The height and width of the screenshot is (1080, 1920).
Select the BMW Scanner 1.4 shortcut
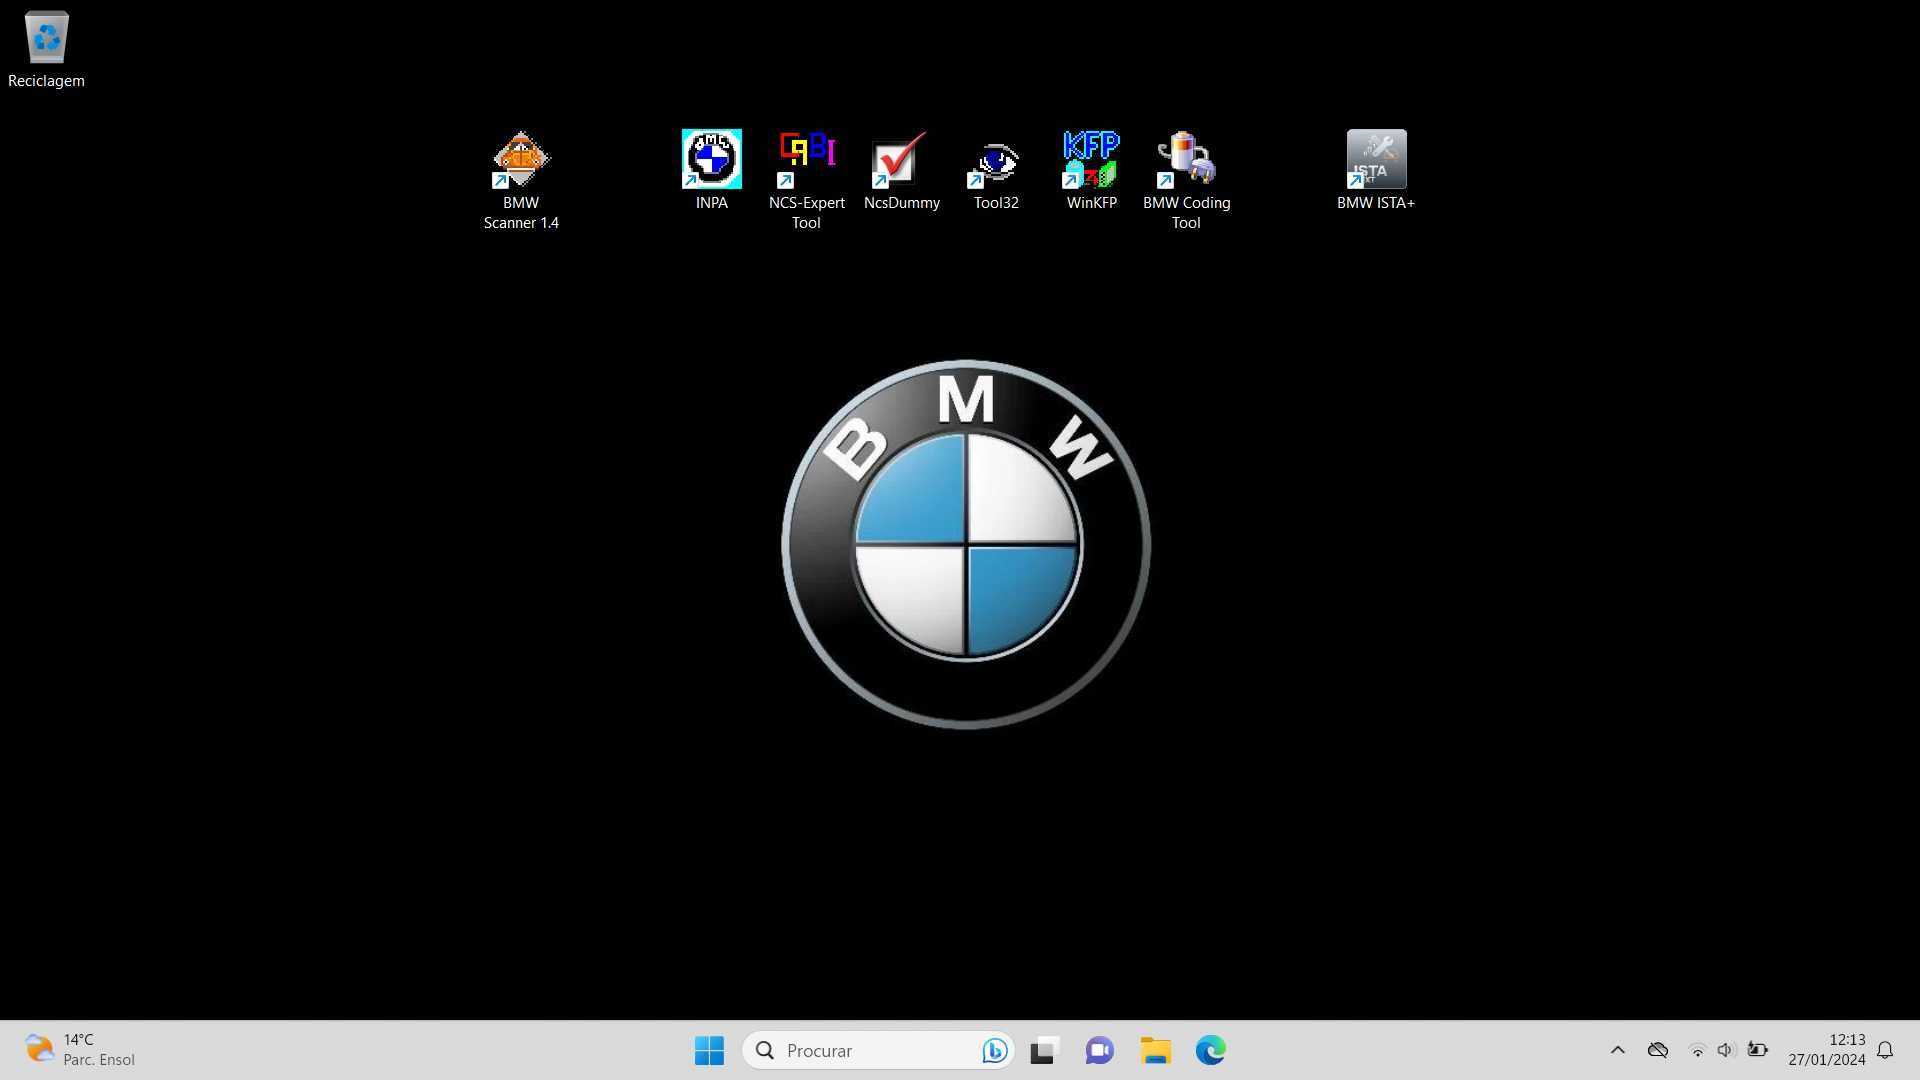point(521,180)
